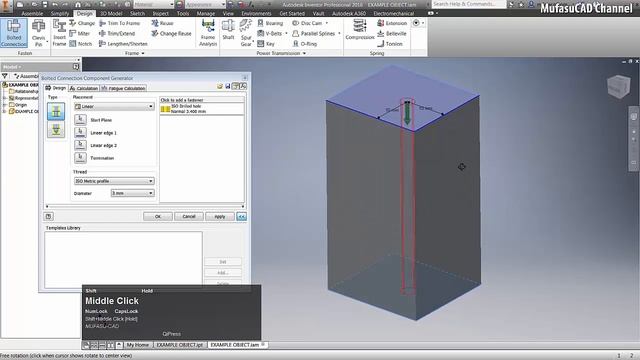
Task: Open the EXAMPLE OBJECT.ipt document tab
Action: [x=179, y=345]
